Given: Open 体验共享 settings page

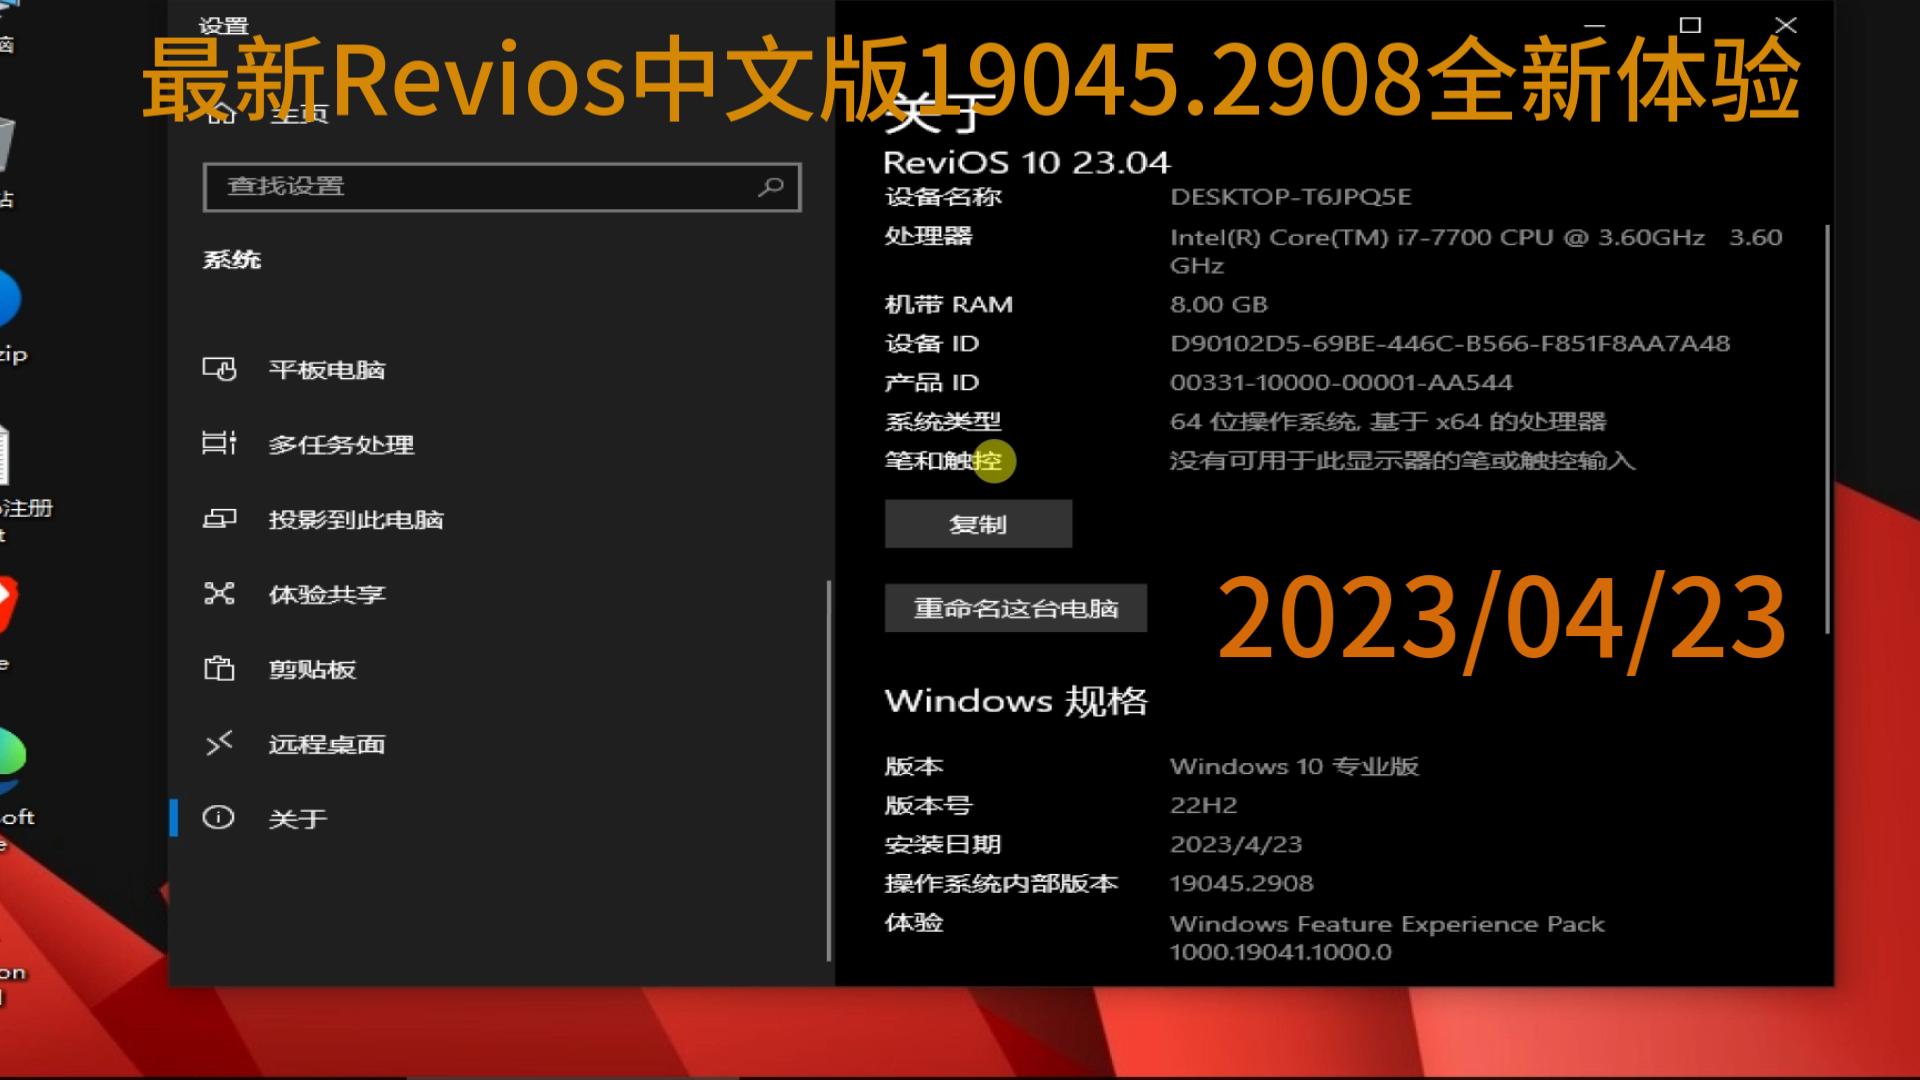Looking at the screenshot, I should click(x=502, y=594).
